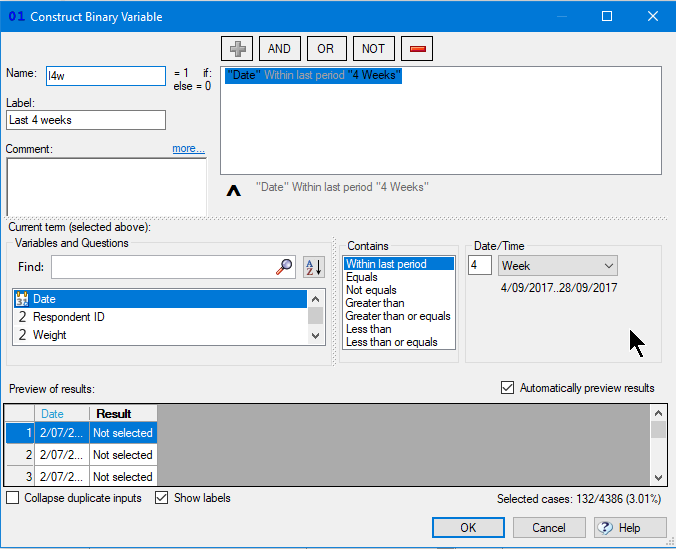Screen dimensions: 676x549
Task: Click Selected cases 132/4386 status text
Action: pyautogui.click(x=579, y=499)
